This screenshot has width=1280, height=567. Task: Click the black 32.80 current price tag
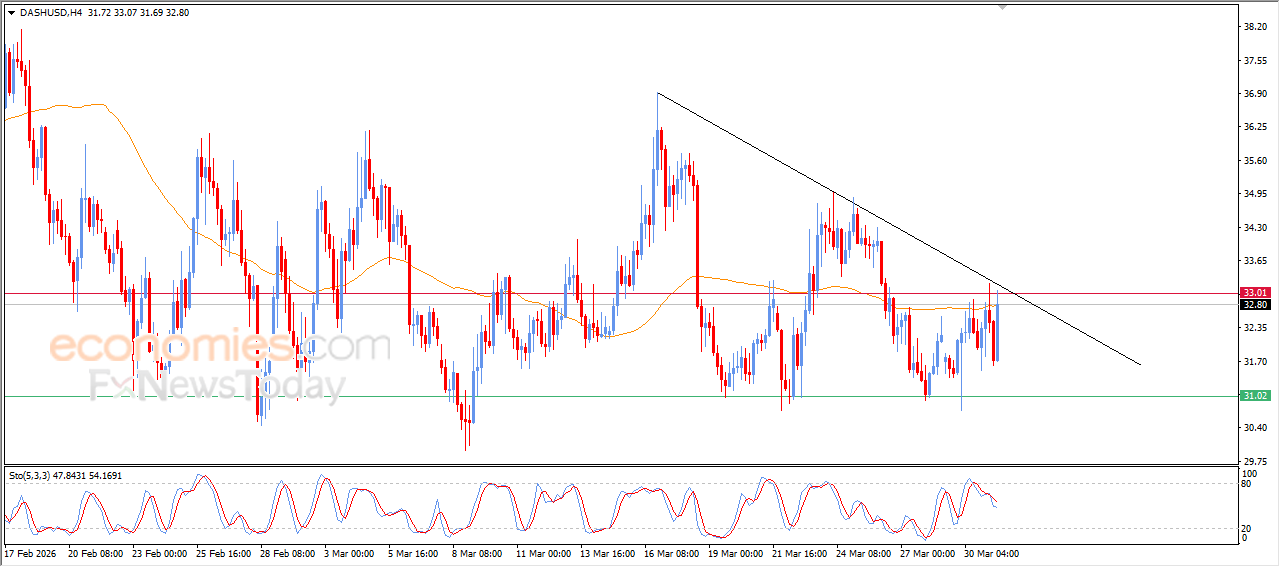(x=1254, y=304)
